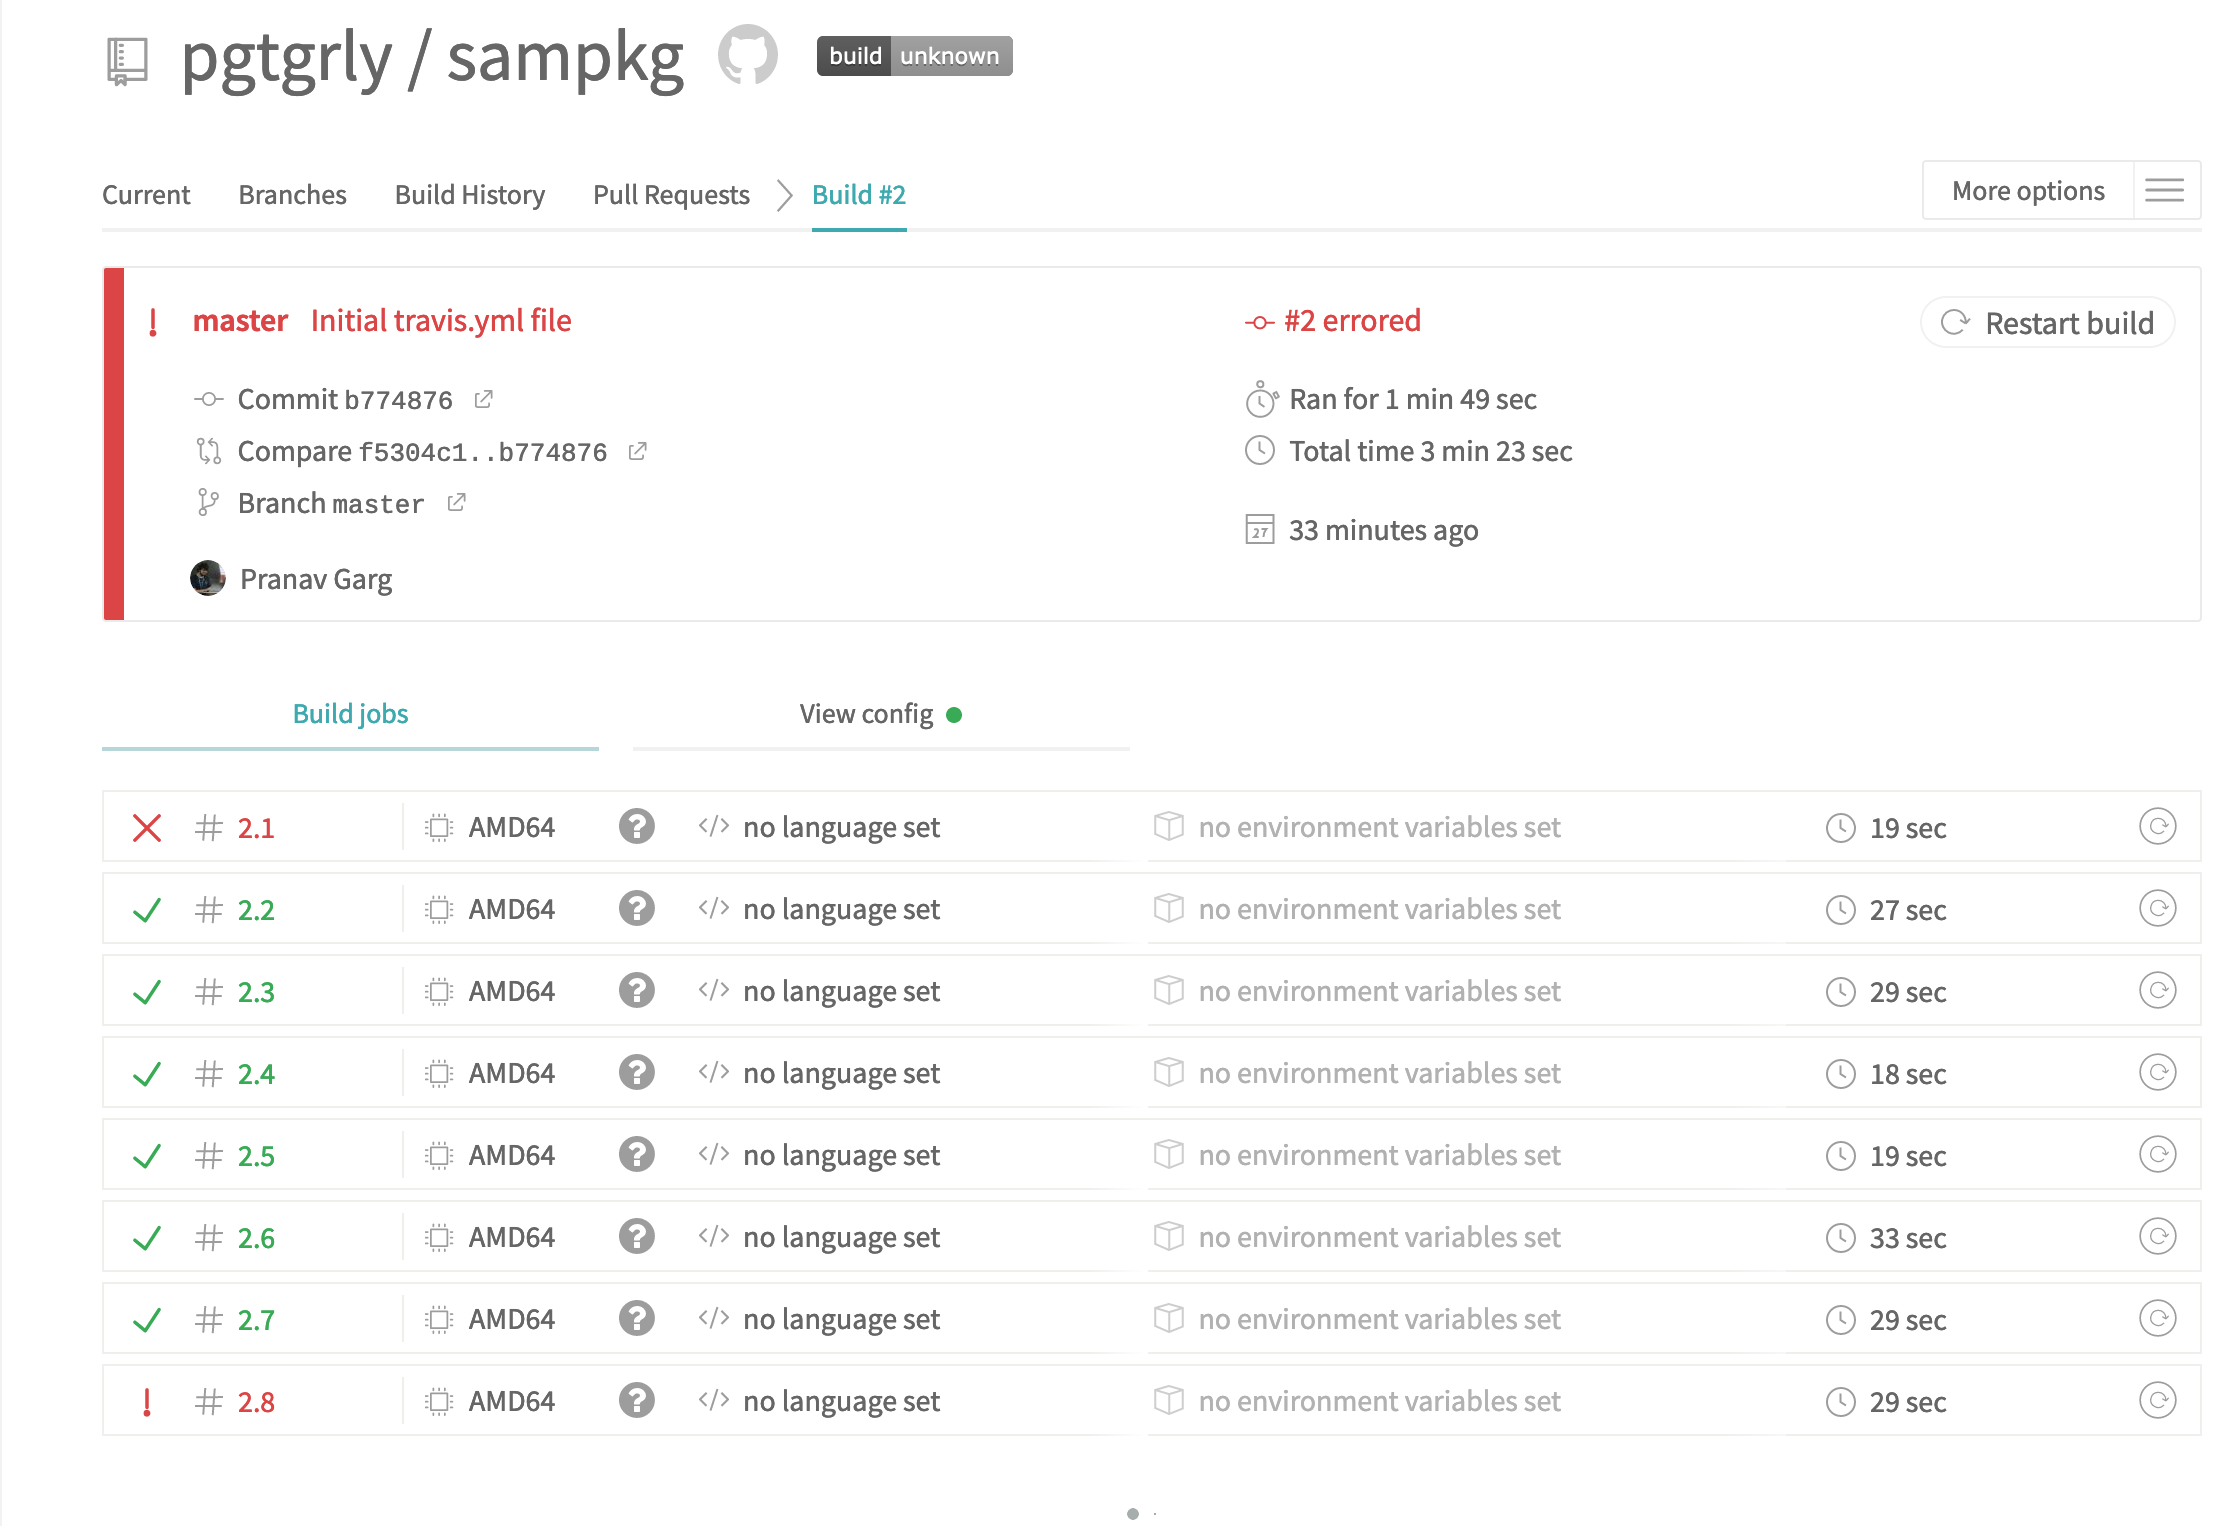
Task: Open the passed job #2.4 row
Action: pyautogui.click(x=256, y=1074)
